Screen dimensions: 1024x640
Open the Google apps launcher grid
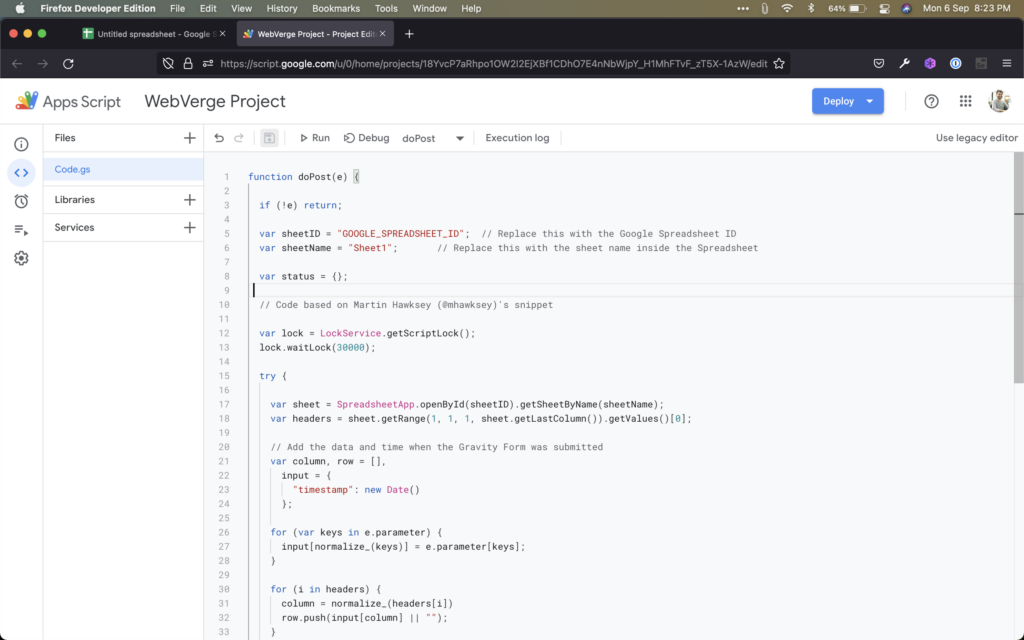pyautogui.click(x=965, y=101)
